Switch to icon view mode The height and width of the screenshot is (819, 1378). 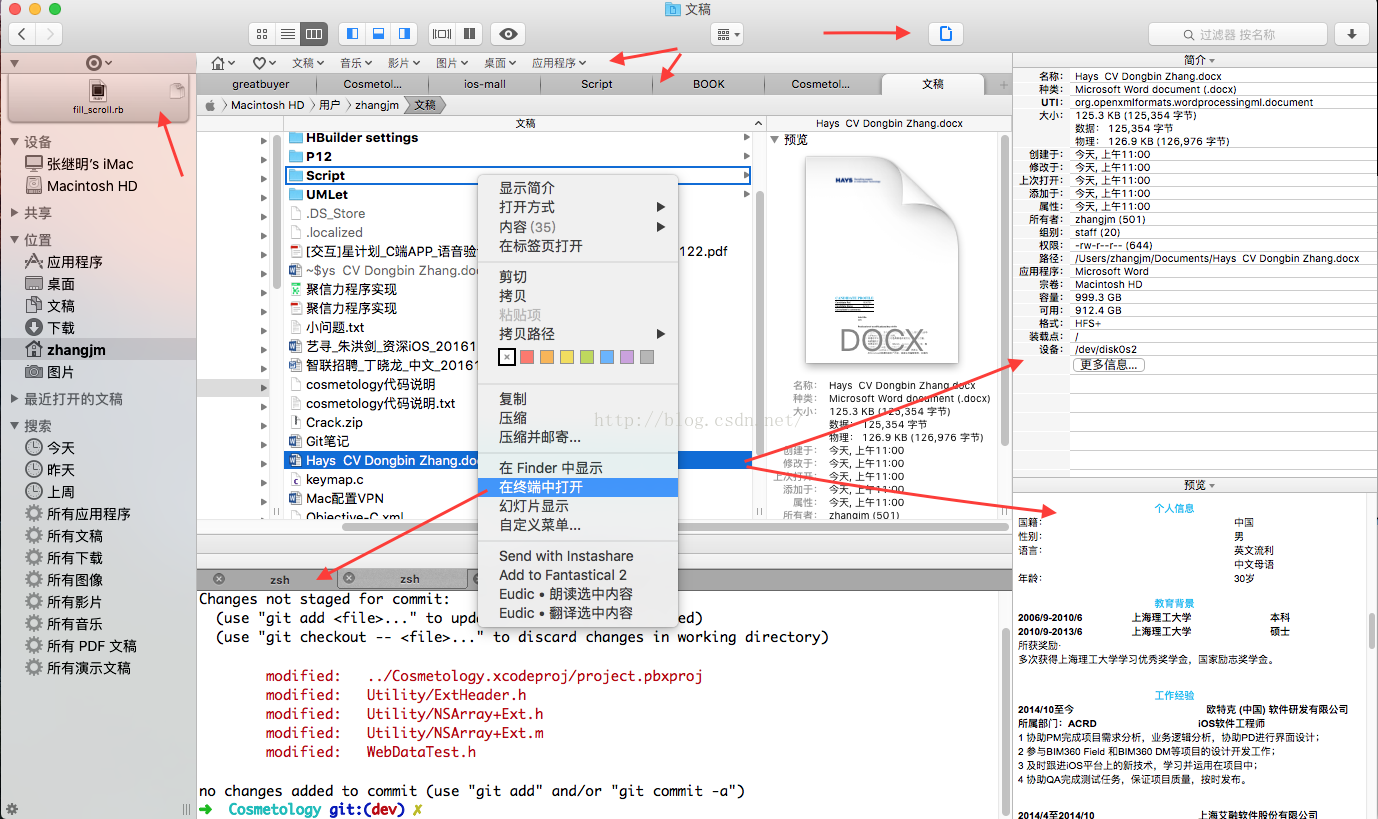coord(262,34)
